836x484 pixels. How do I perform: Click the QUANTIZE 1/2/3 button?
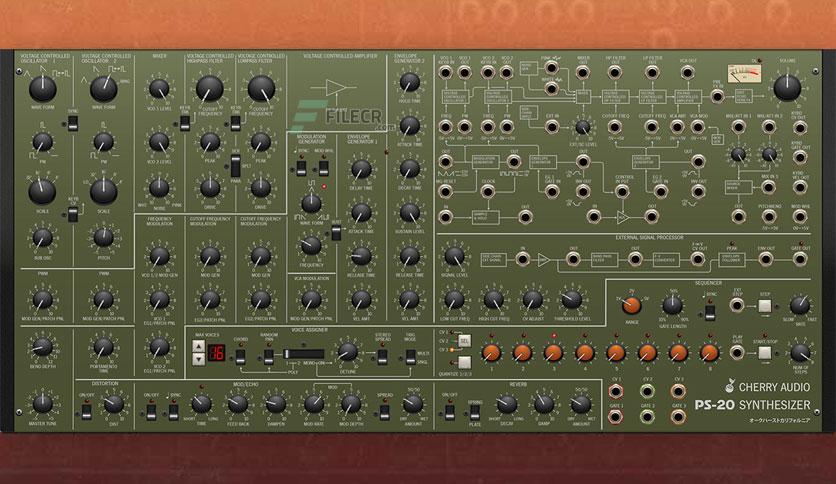point(464,362)
